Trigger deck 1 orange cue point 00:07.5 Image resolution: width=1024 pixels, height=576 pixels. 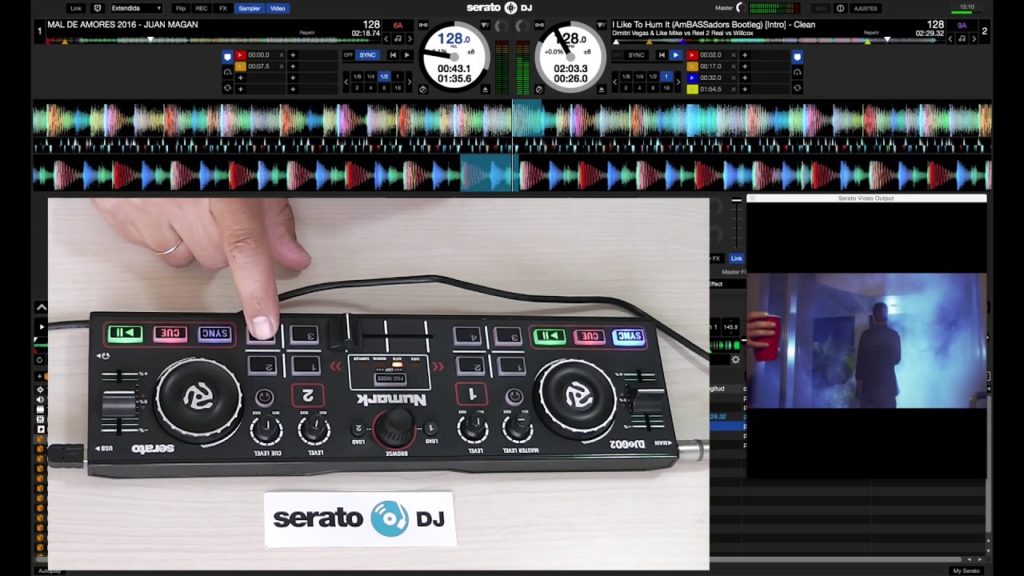click(x=240, y=67)
